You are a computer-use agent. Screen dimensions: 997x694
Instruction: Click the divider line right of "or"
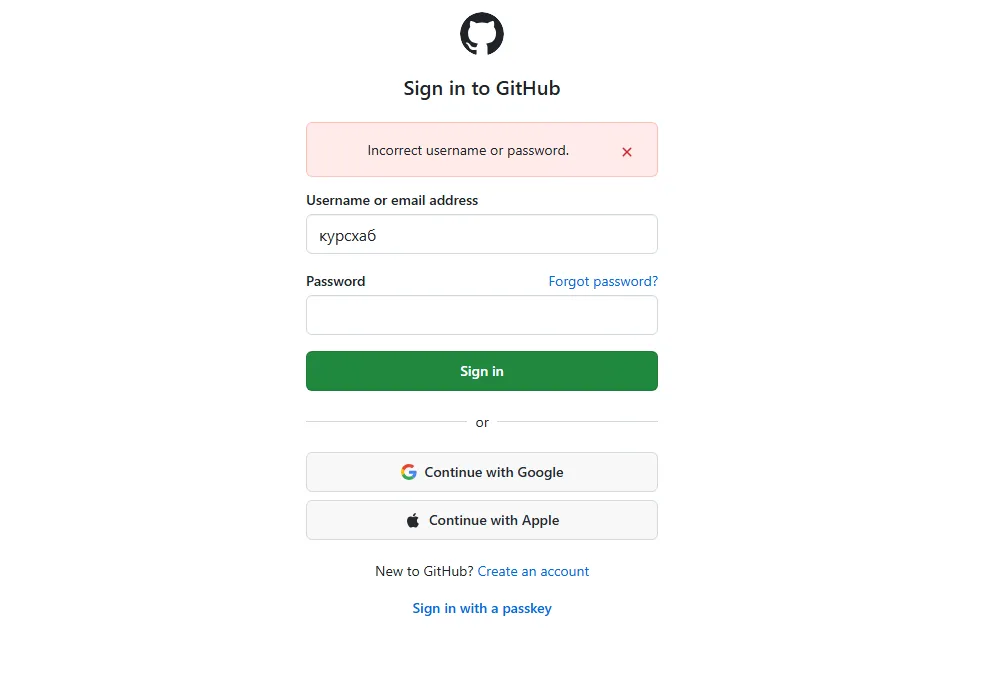point(577,422)
